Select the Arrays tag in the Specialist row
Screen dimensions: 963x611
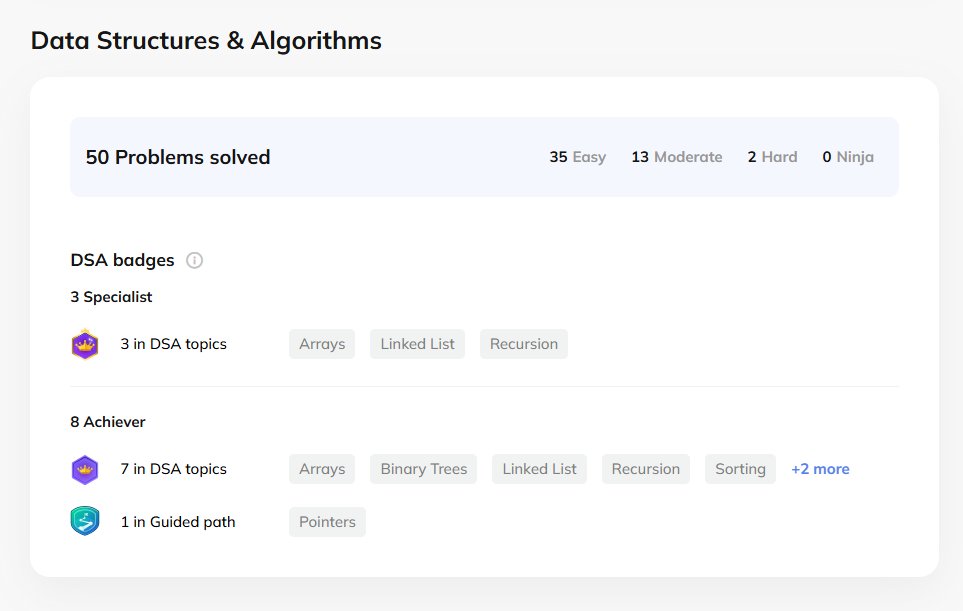(322, 344)
